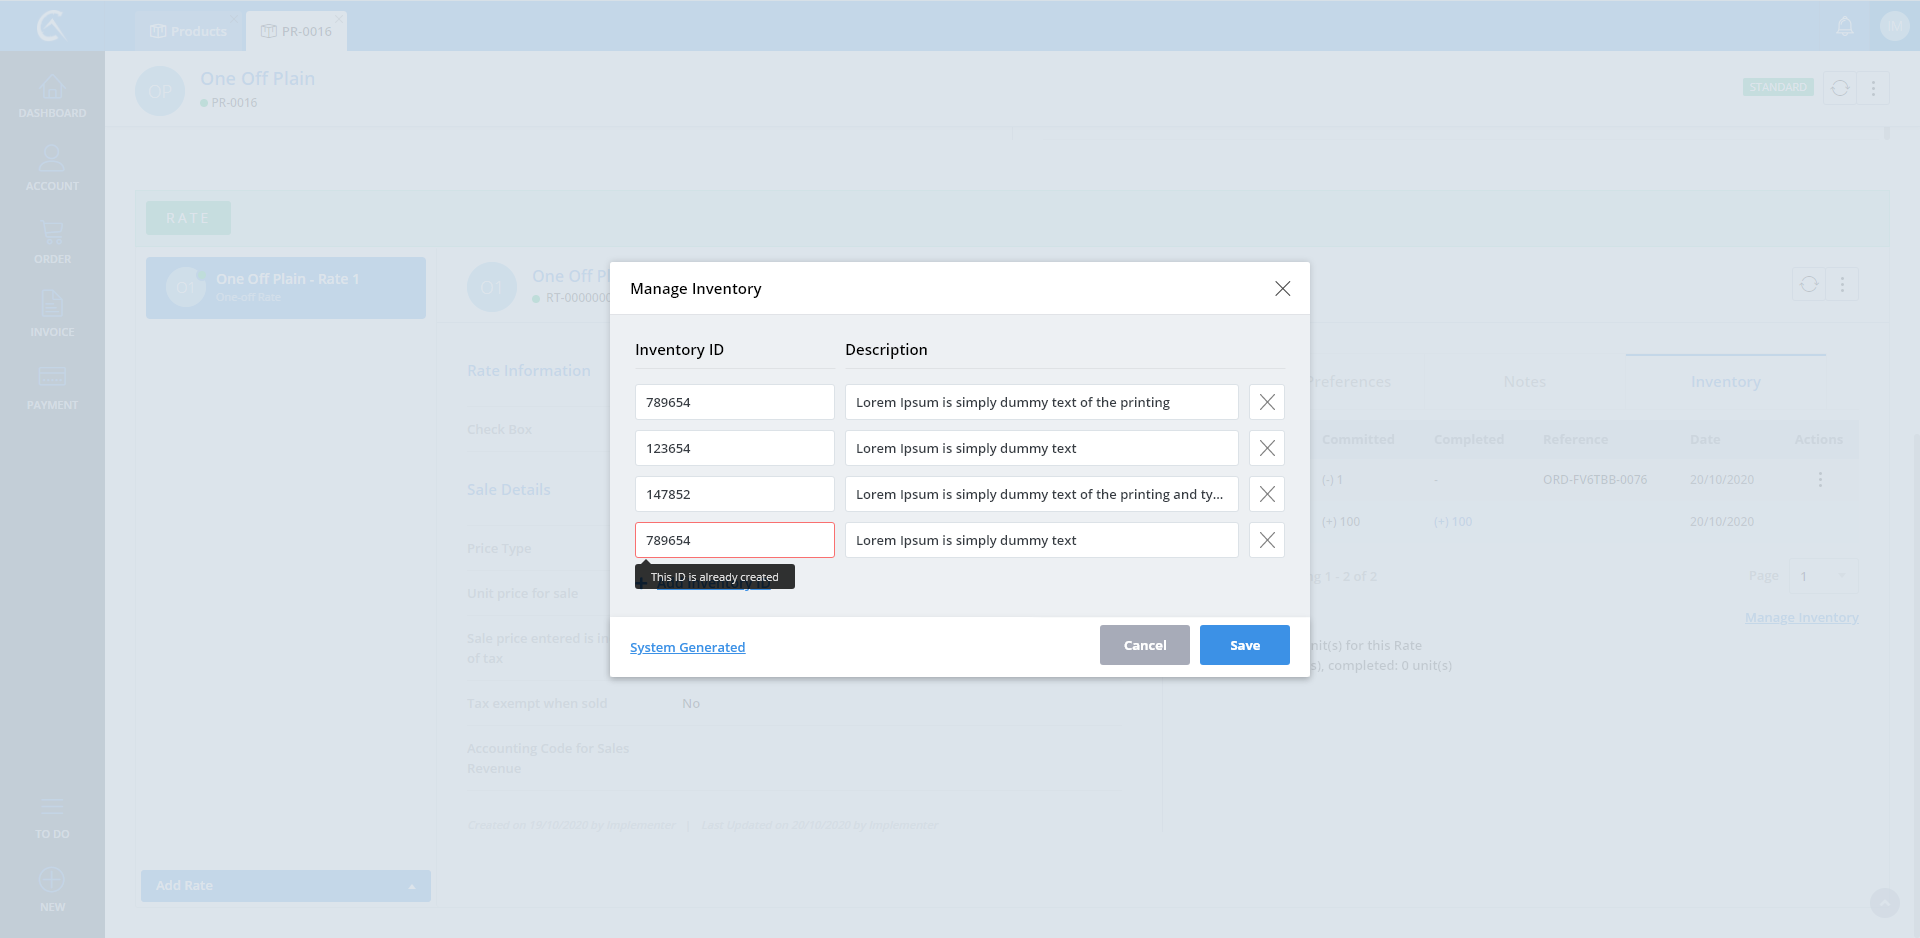The height and width of the screenshot is (938, 1920).
Task: Go to Account in the sidebar
Action: tap(52, 168)
